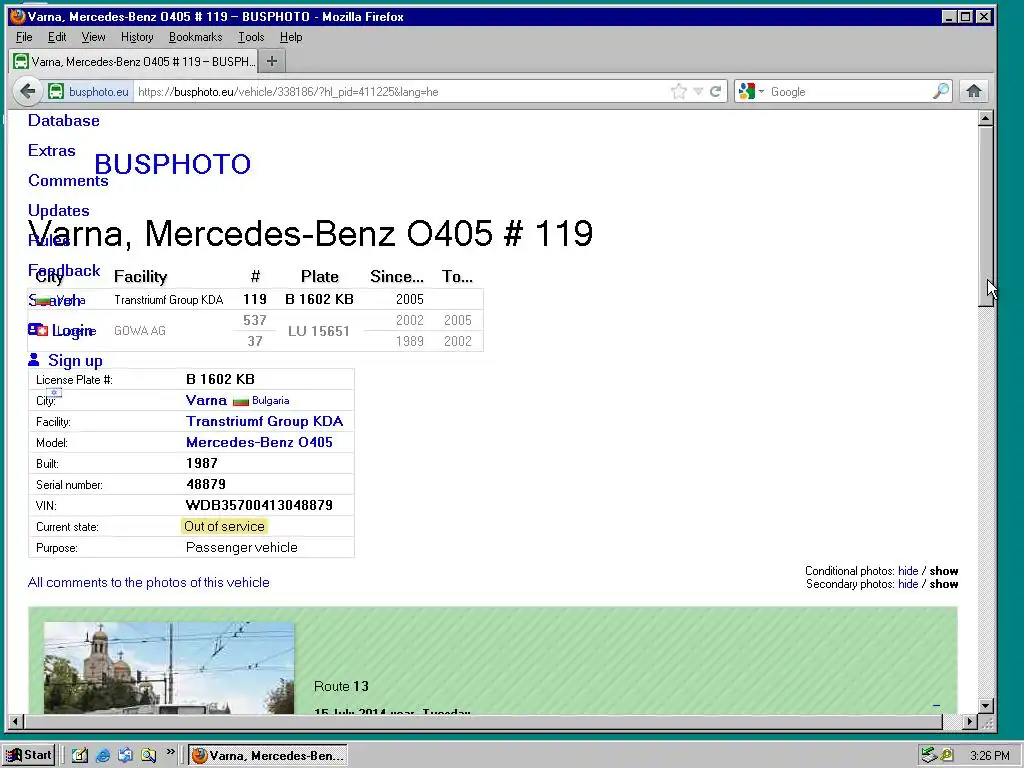Screen dimensions: 1024x768
Task: Expand more quick launch items chevron
Action: [170, 752]
